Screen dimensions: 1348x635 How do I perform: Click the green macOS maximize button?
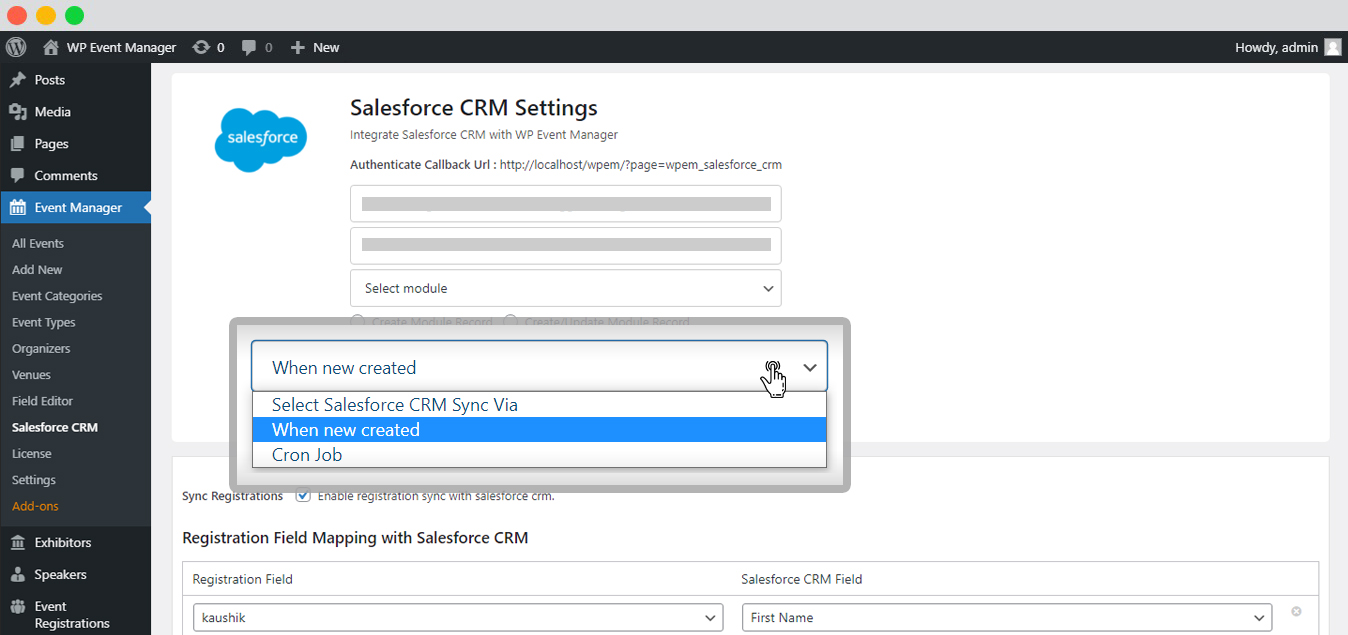point(74,15)
